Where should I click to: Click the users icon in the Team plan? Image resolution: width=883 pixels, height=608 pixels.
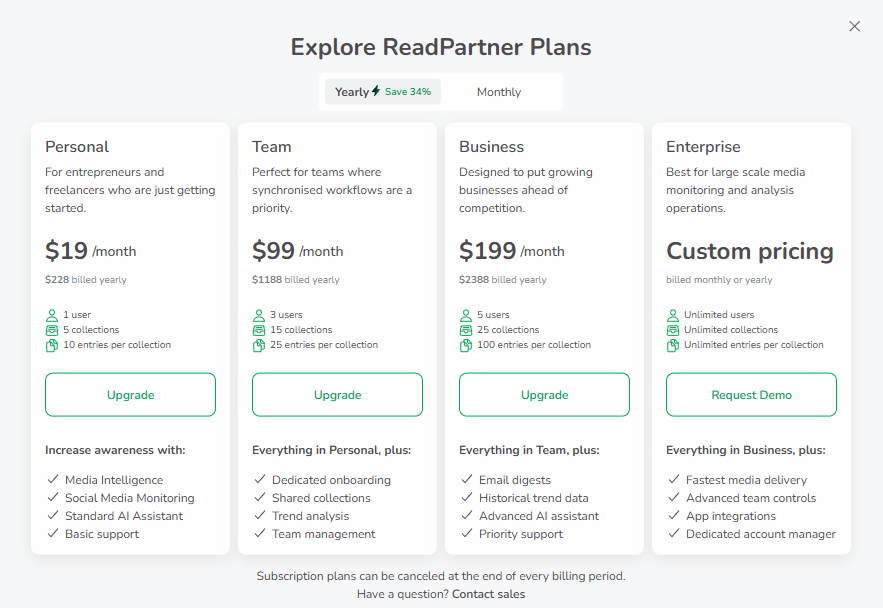click(x=259, y=315)
